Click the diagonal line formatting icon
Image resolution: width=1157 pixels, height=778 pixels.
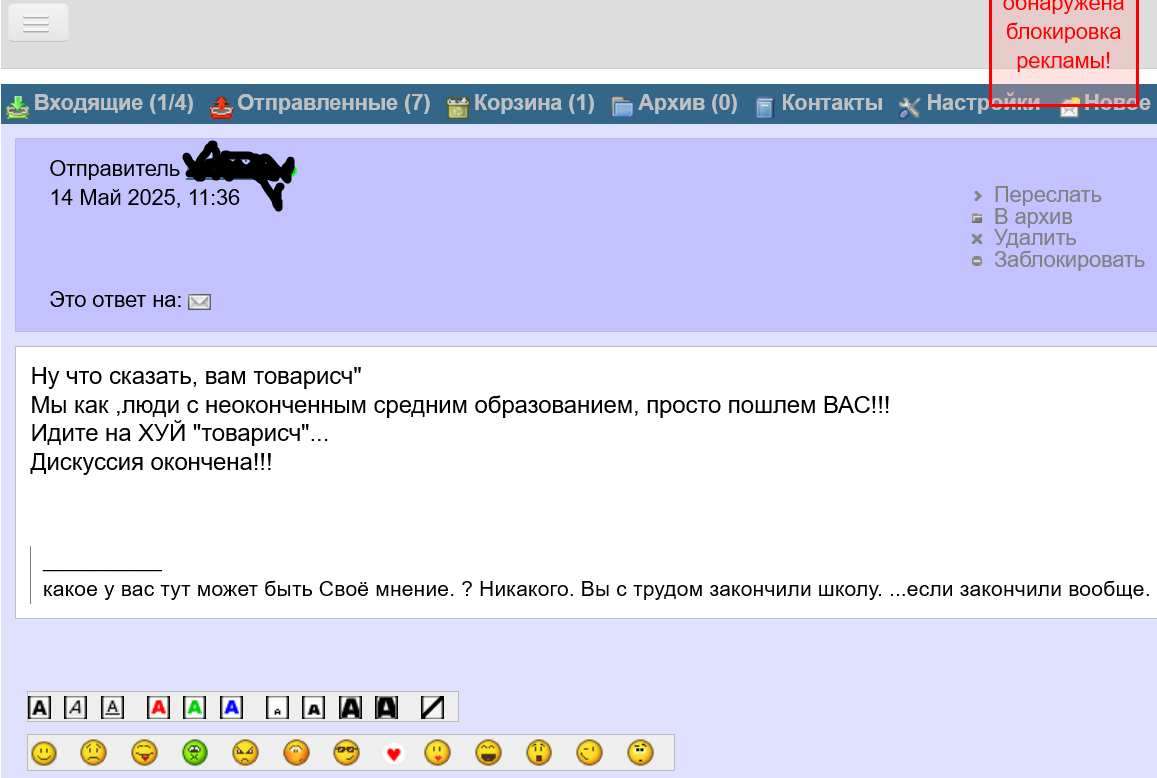[x=430, y=706]
